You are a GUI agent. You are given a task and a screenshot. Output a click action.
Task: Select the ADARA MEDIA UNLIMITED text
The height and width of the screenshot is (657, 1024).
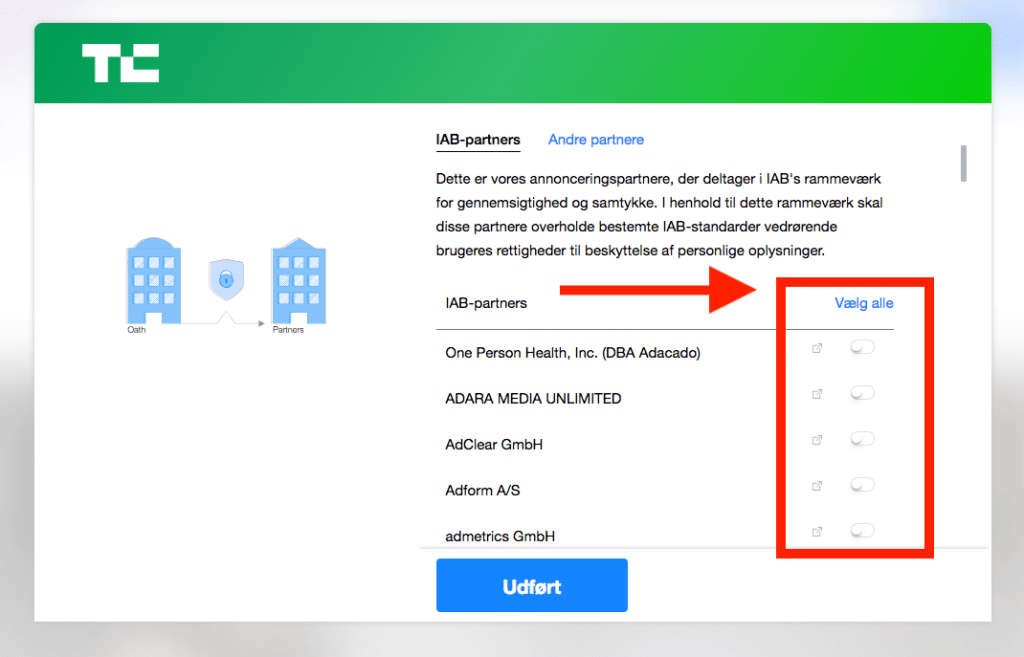click(x=533, y=398)
